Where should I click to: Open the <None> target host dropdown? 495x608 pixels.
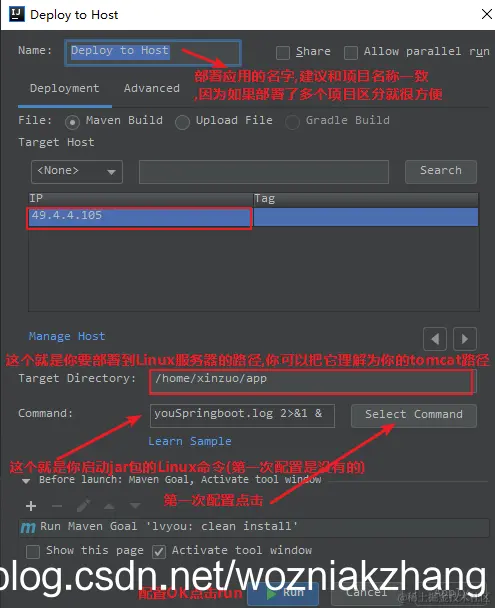(x=77, y=172)
